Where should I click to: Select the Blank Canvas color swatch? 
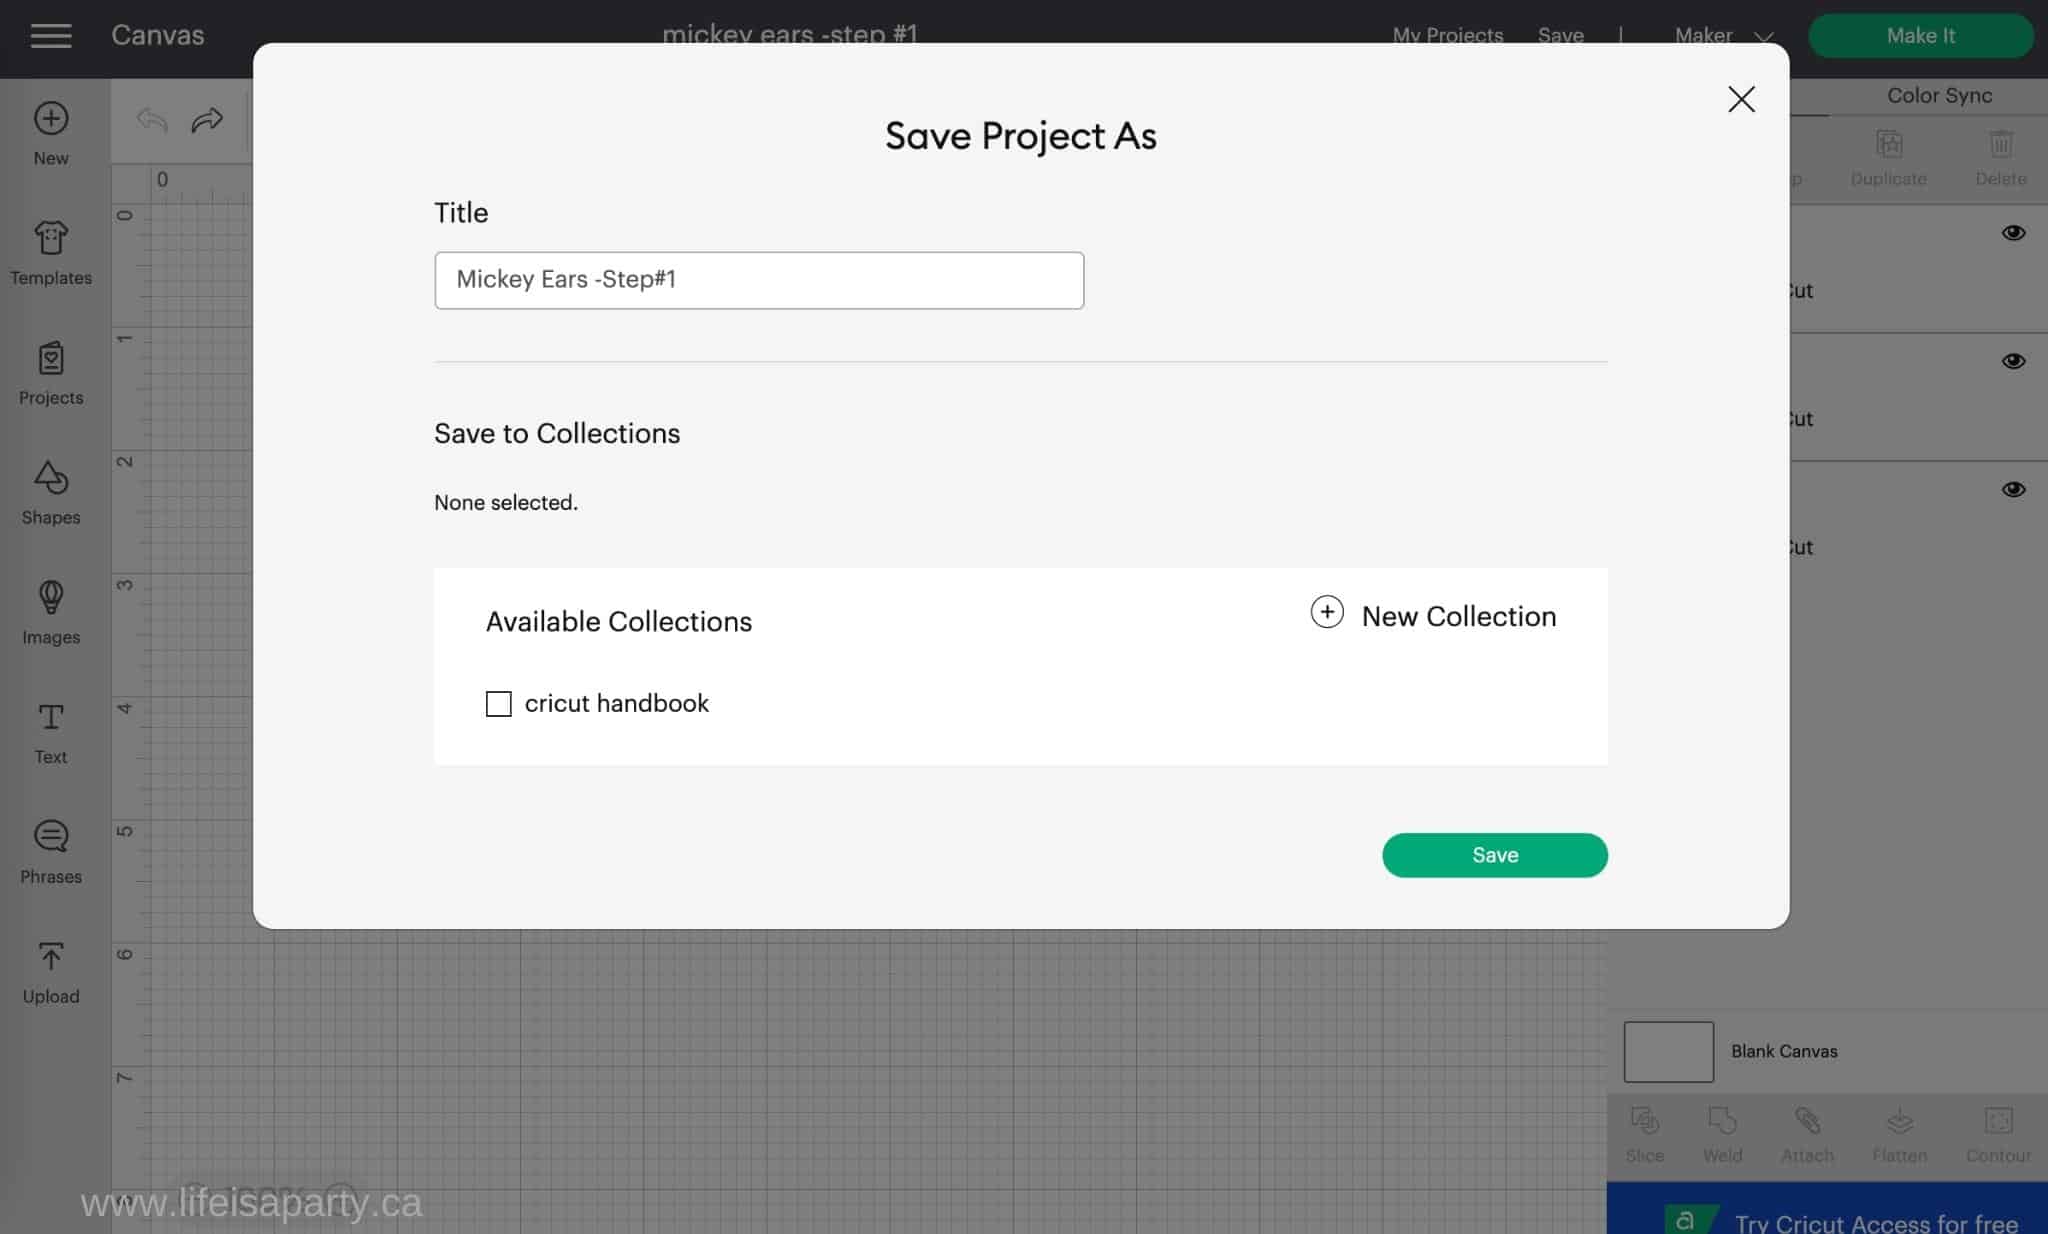pos(1668,1051)
